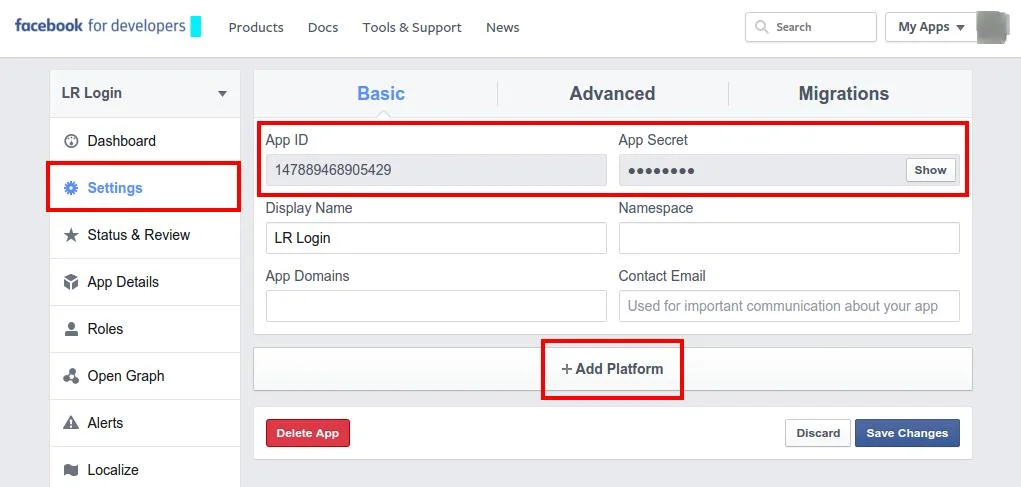Discard the changes
This screenshot has width=1021, height=487.
coord(818,433)
